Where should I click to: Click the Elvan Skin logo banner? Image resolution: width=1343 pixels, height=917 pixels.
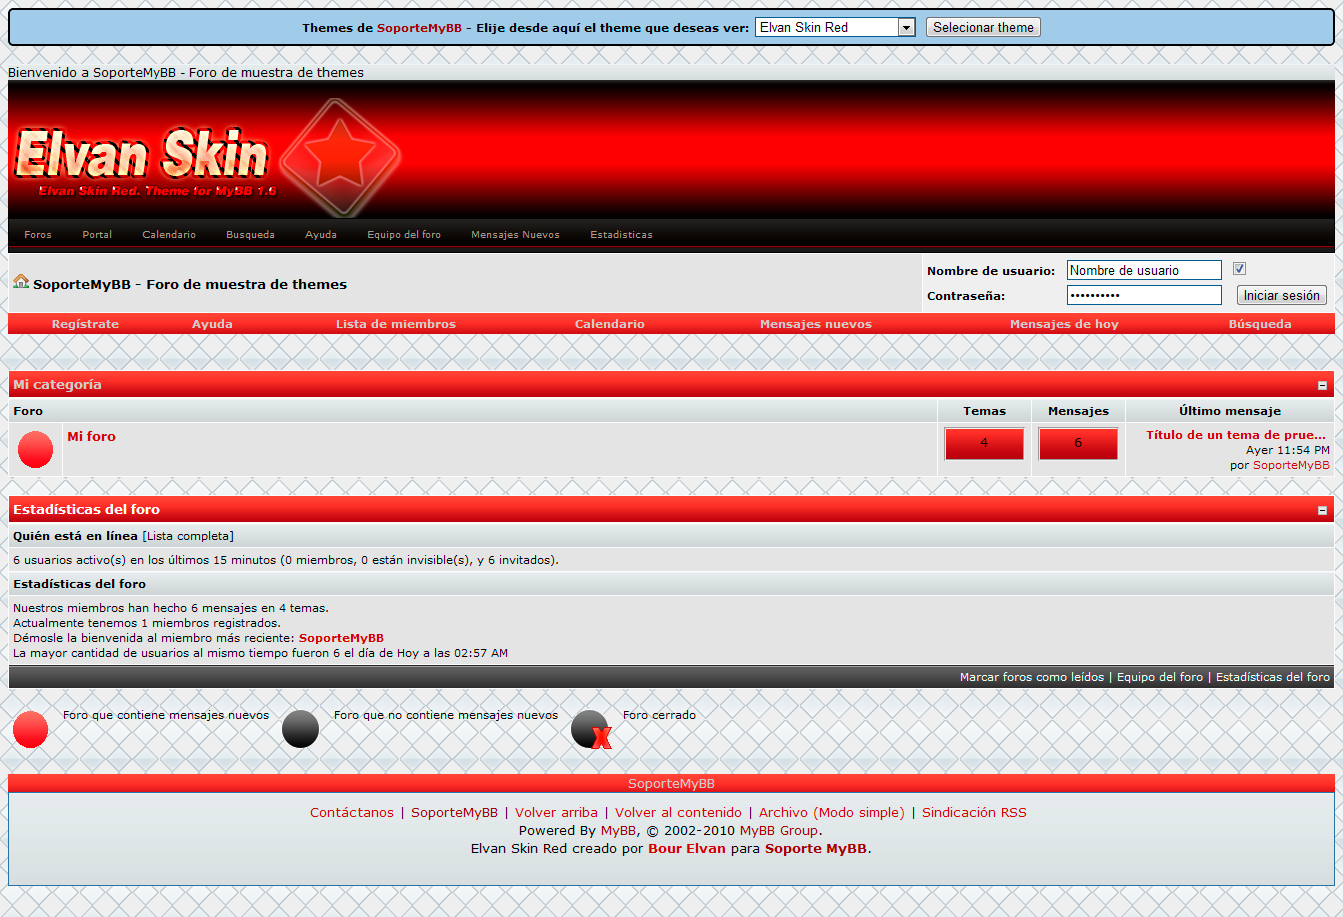click(208, 158)
